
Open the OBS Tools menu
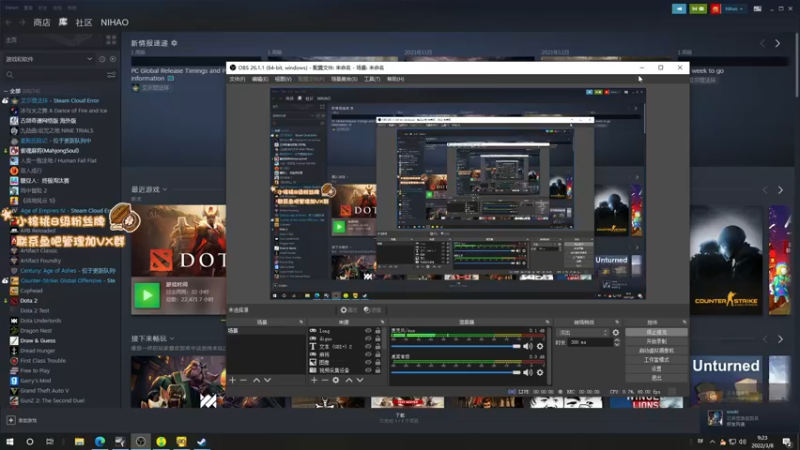pos(372,79)
